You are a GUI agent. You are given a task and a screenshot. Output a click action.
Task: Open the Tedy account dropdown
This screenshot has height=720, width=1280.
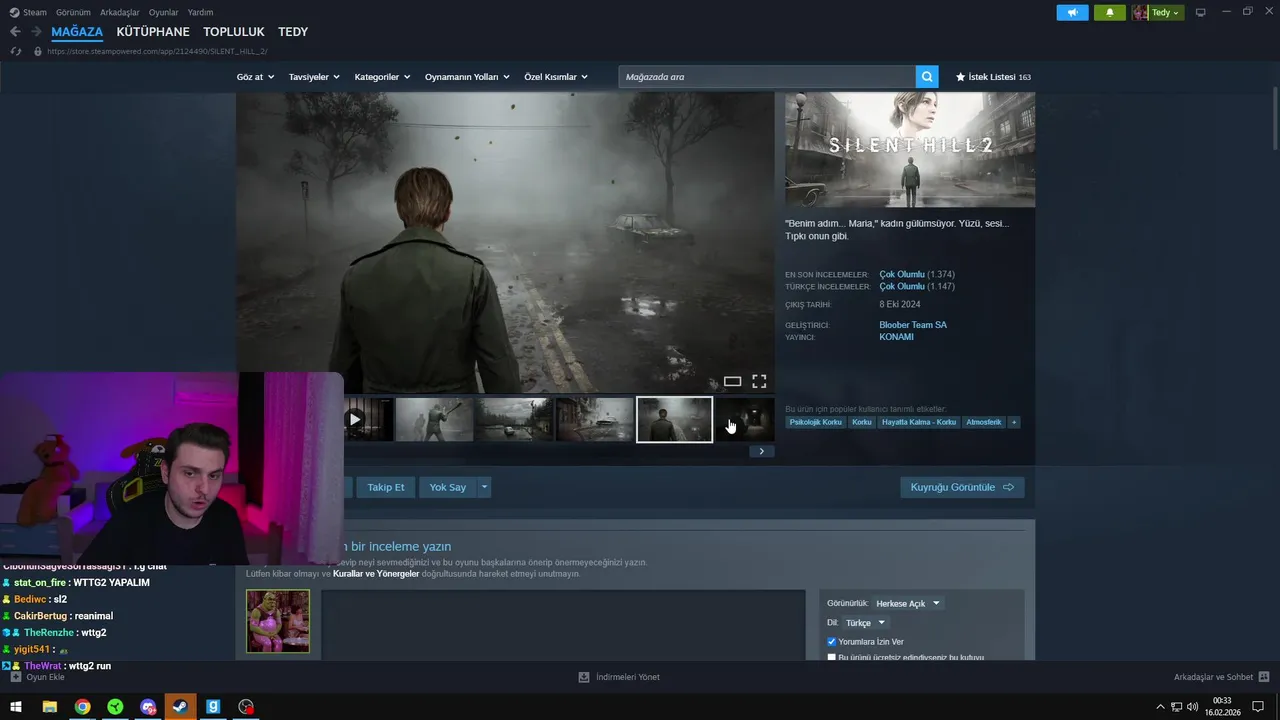1158,13
